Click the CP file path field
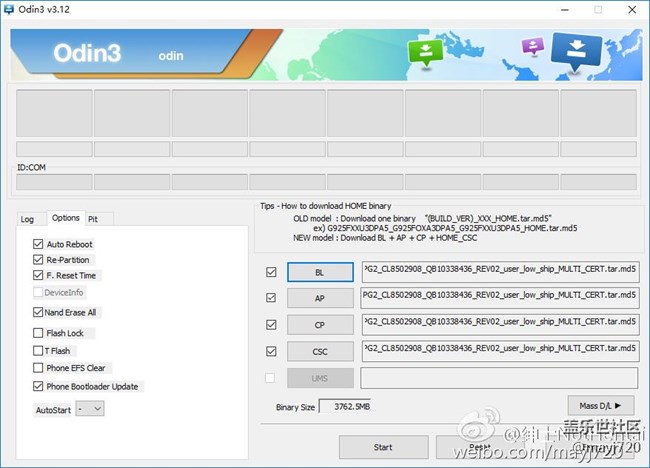 pos(500,325)
